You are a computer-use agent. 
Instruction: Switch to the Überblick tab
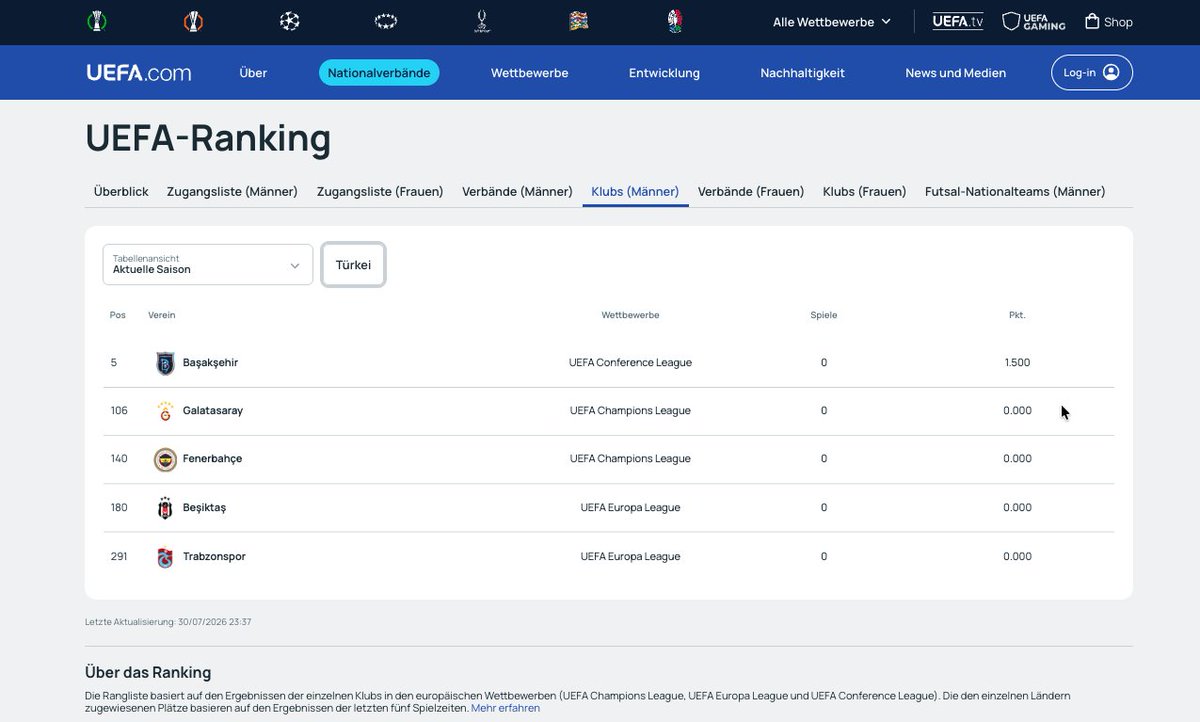pyautogui.click(x=121, y=191)
